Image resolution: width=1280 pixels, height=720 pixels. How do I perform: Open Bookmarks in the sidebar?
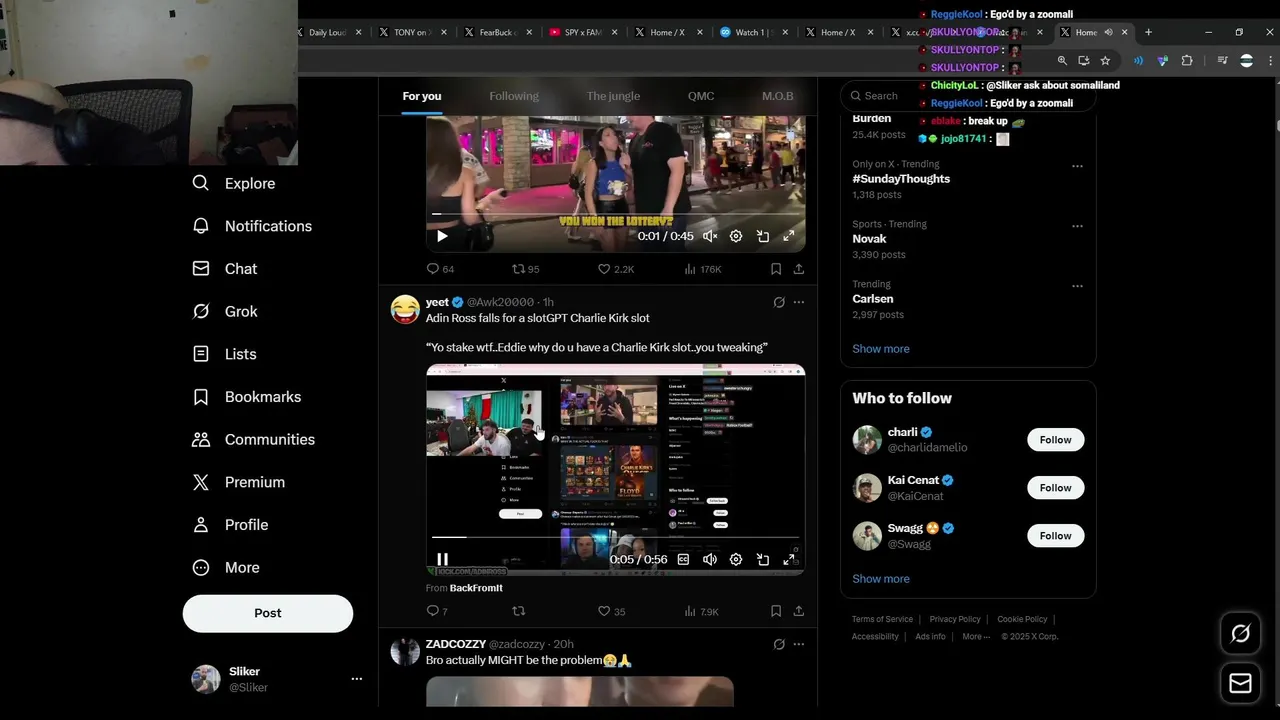246,397
